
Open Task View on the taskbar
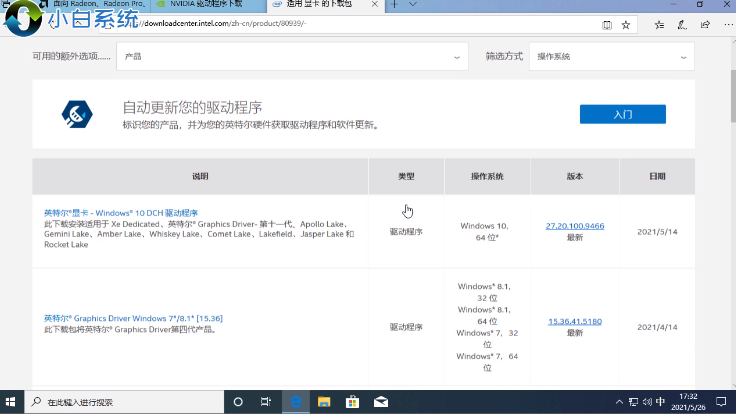[x=266, y=402]
